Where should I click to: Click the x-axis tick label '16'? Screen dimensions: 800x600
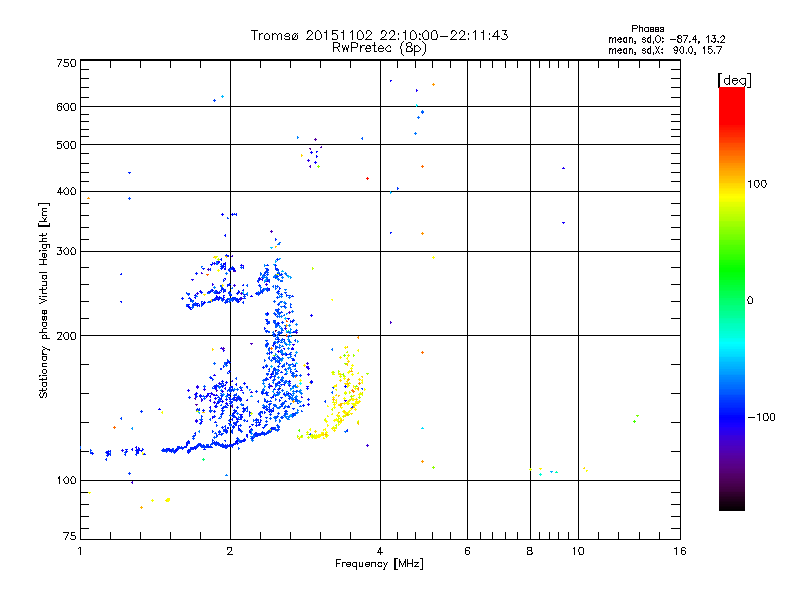[680, 551]
